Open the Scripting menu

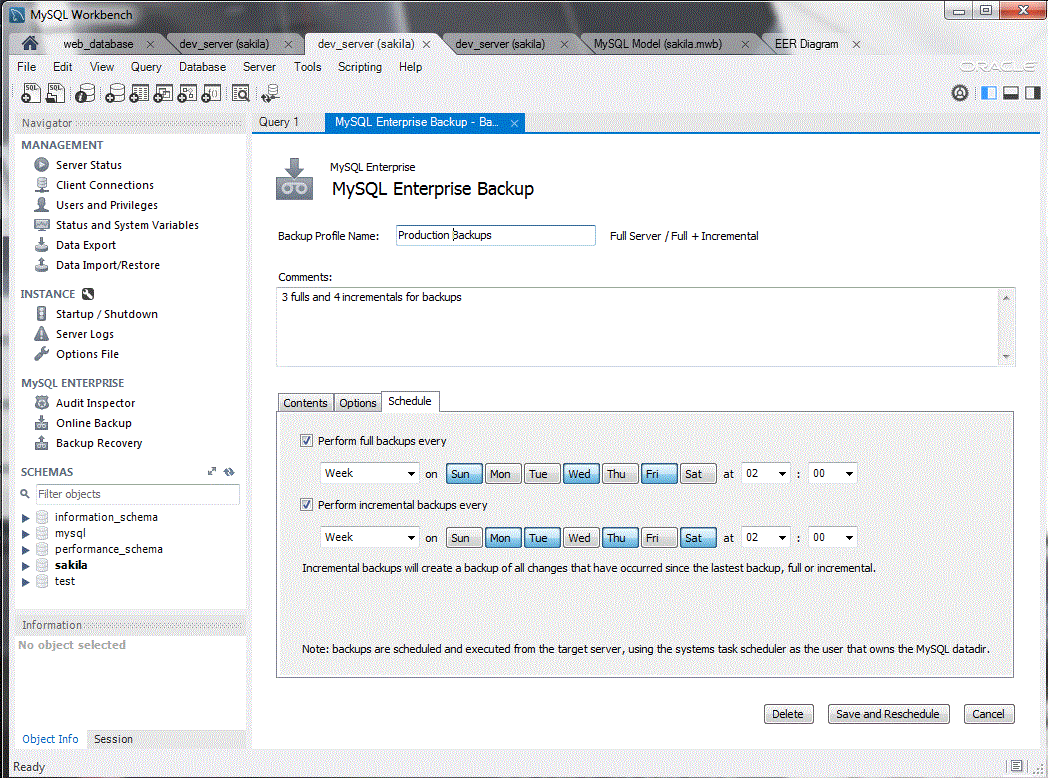360,67
